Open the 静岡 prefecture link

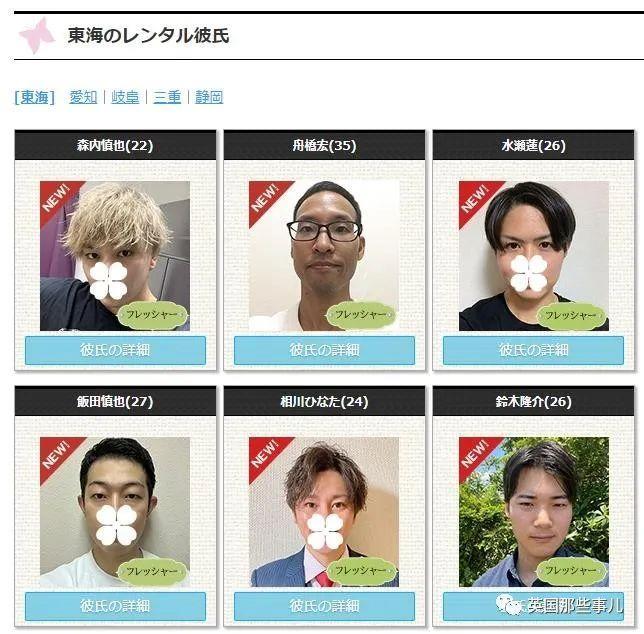209,97
